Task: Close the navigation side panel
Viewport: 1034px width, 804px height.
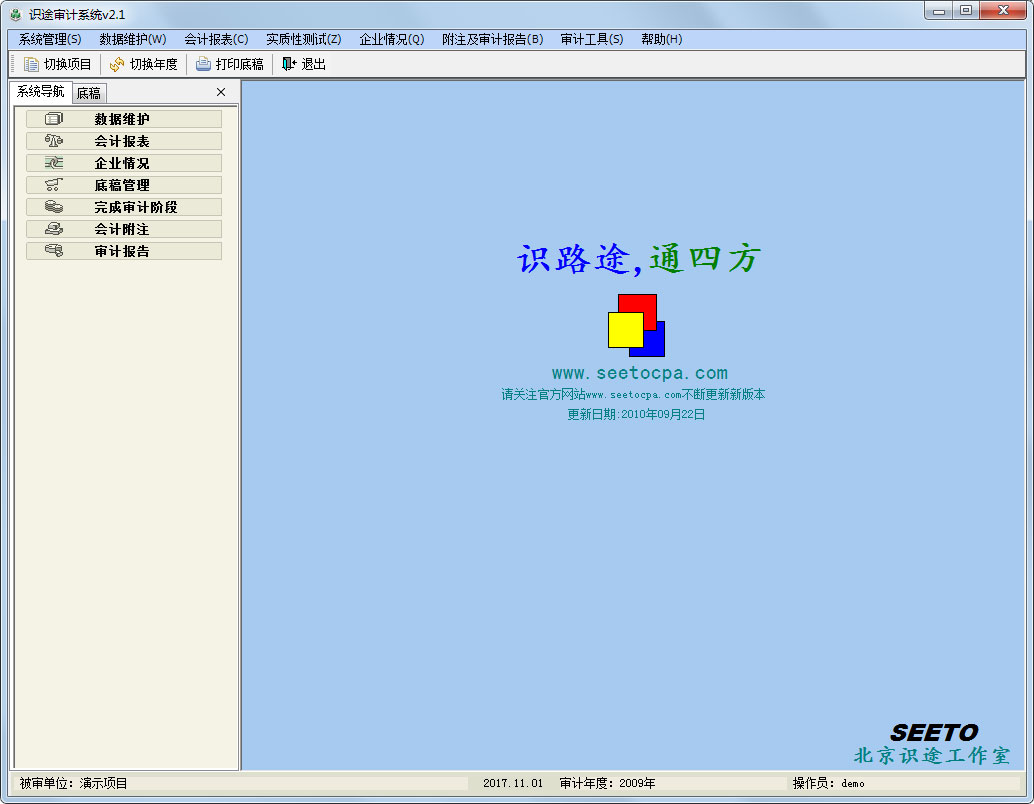Action: click(221, 92)
